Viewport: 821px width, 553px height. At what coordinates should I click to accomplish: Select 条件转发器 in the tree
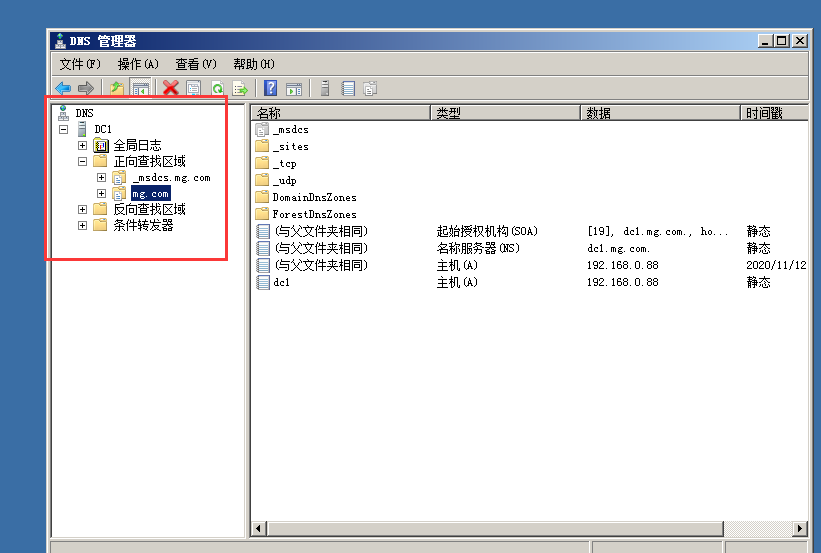point(143,225)
